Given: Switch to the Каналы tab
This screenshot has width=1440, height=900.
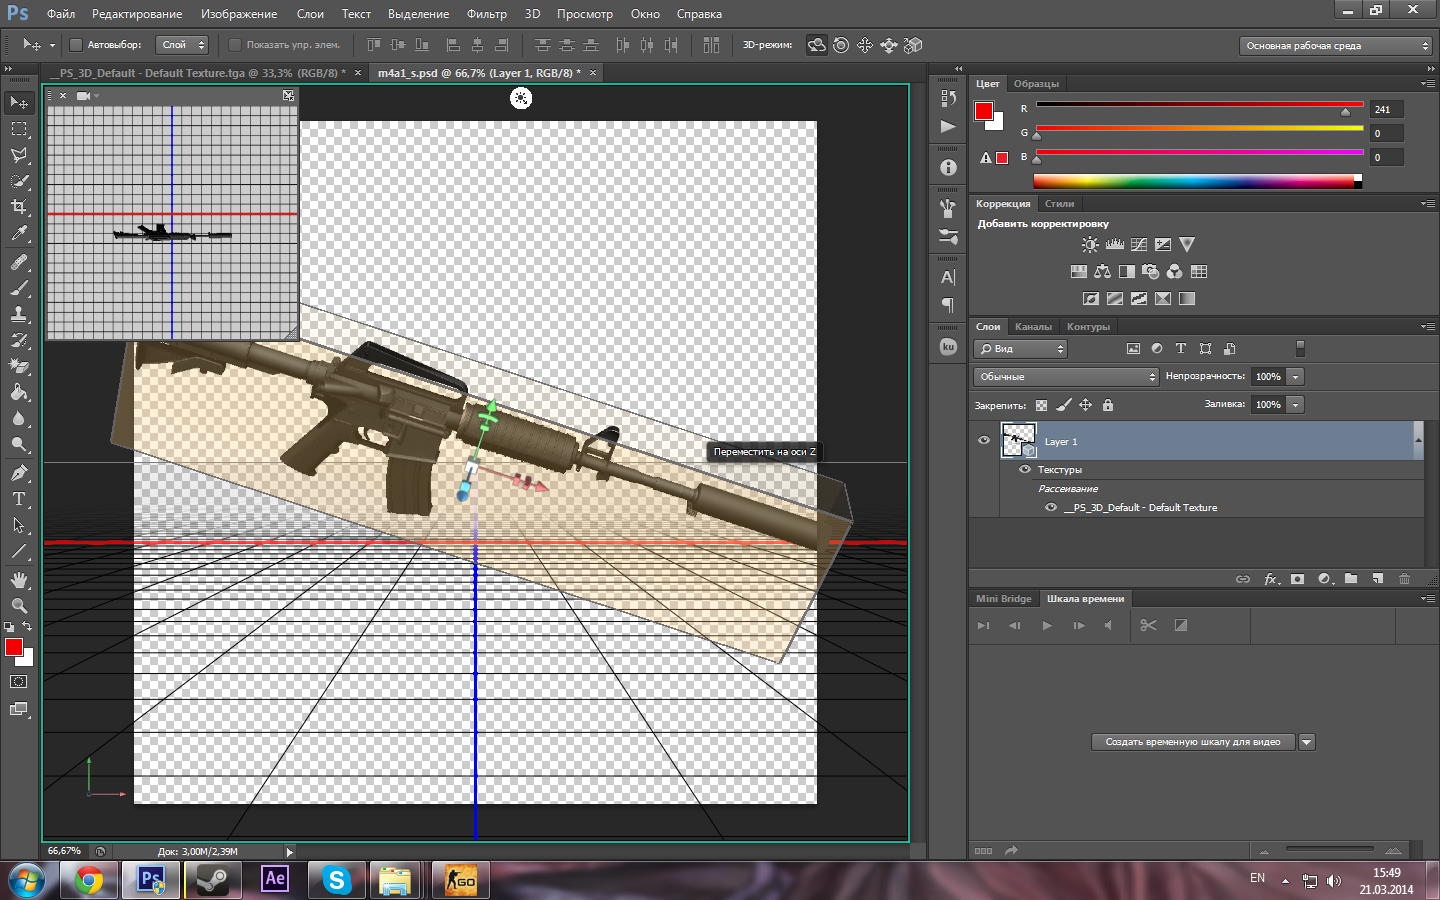Looking at the screenshot, I should [x=1033, y=327].
